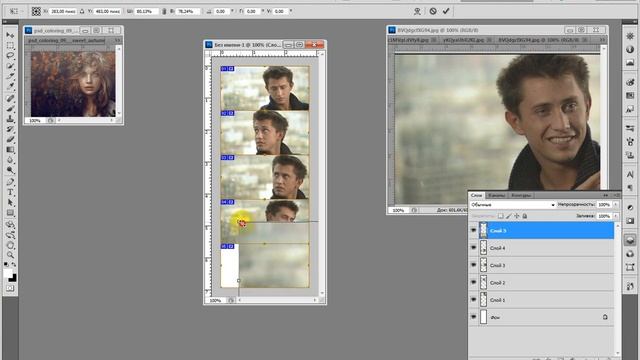The image size is (640, 360).
Task: Hide layer Слой 5 with eye icon
Action: (x=473, y=231)
